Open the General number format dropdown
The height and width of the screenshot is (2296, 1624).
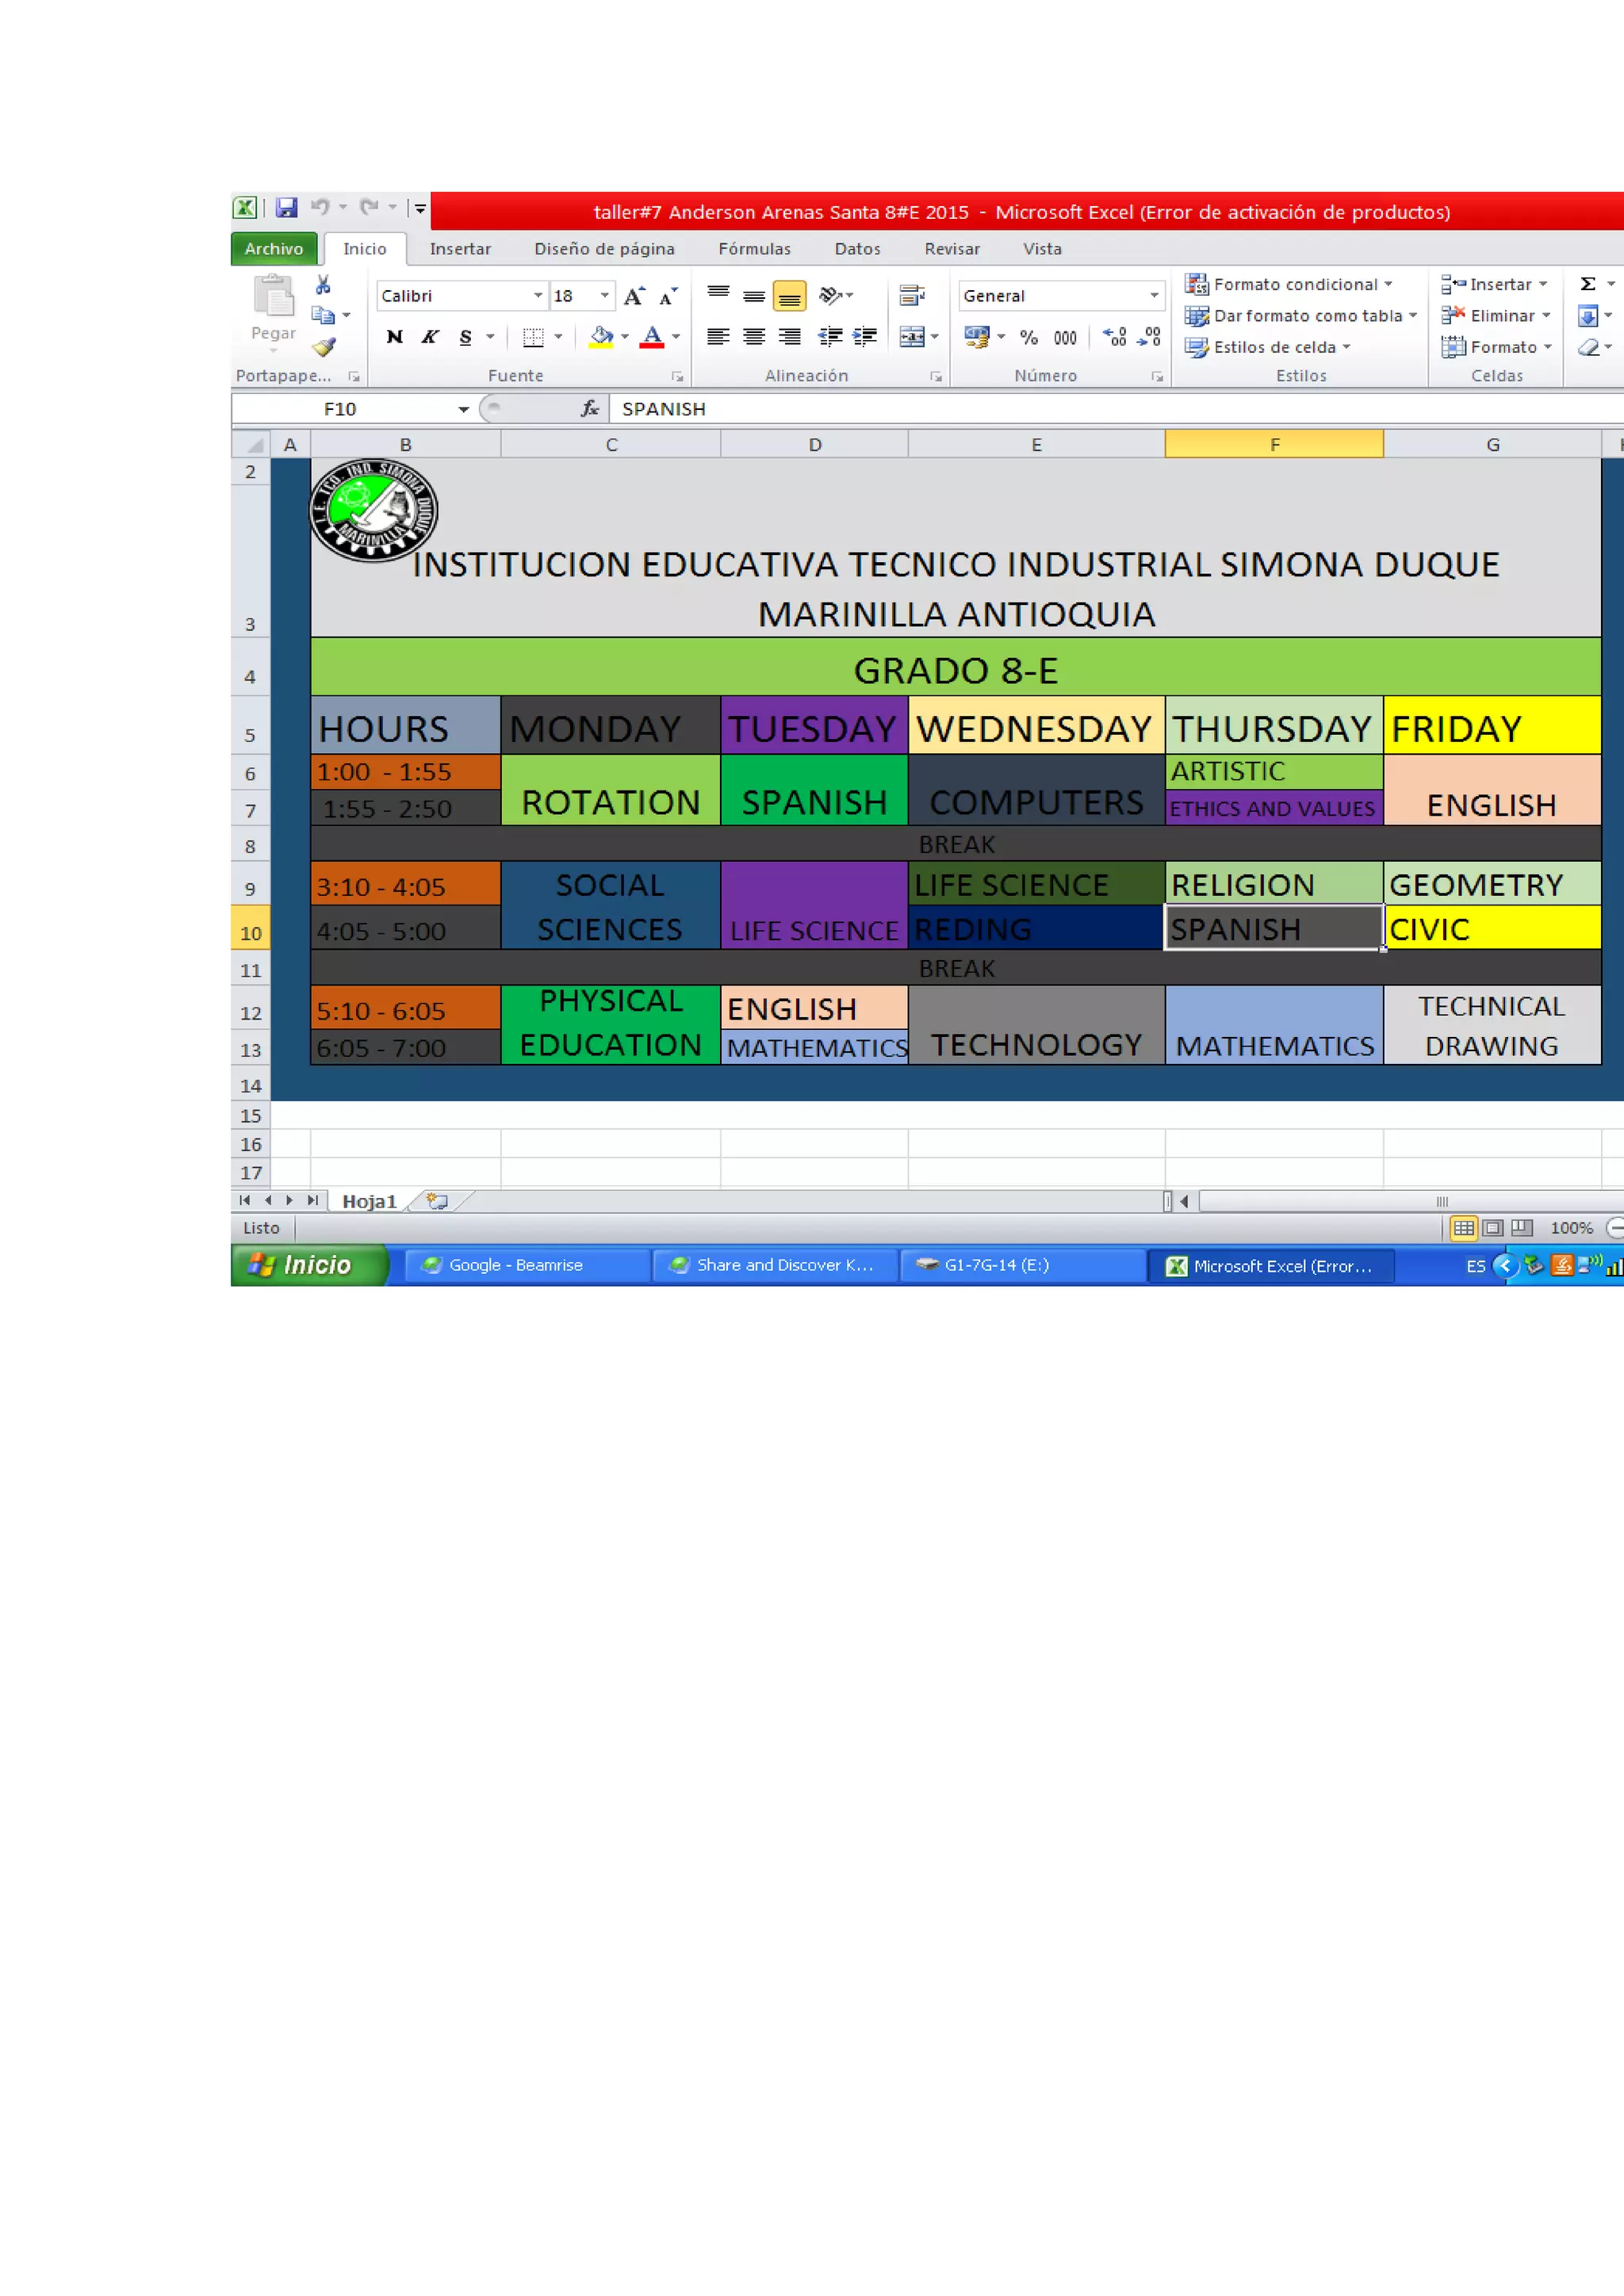pyautogui.click(x=1154, y=296)
